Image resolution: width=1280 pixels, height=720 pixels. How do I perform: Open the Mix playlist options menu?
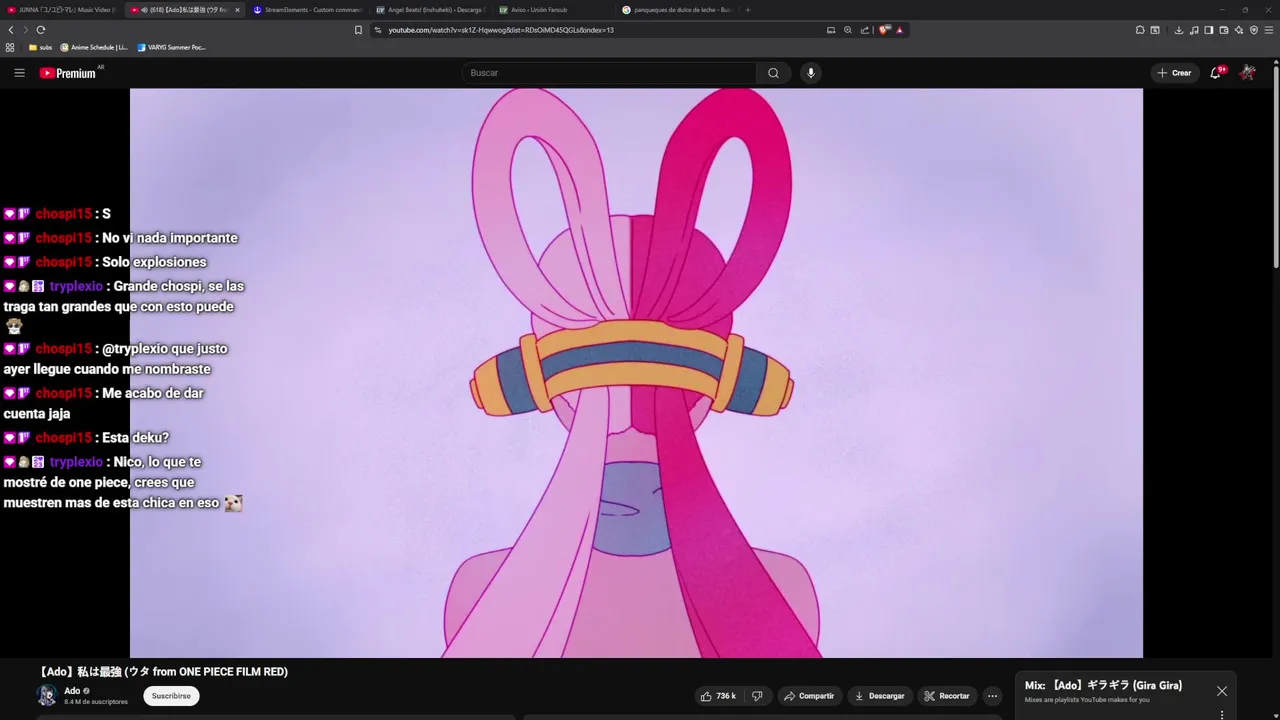pos(1222,714)
